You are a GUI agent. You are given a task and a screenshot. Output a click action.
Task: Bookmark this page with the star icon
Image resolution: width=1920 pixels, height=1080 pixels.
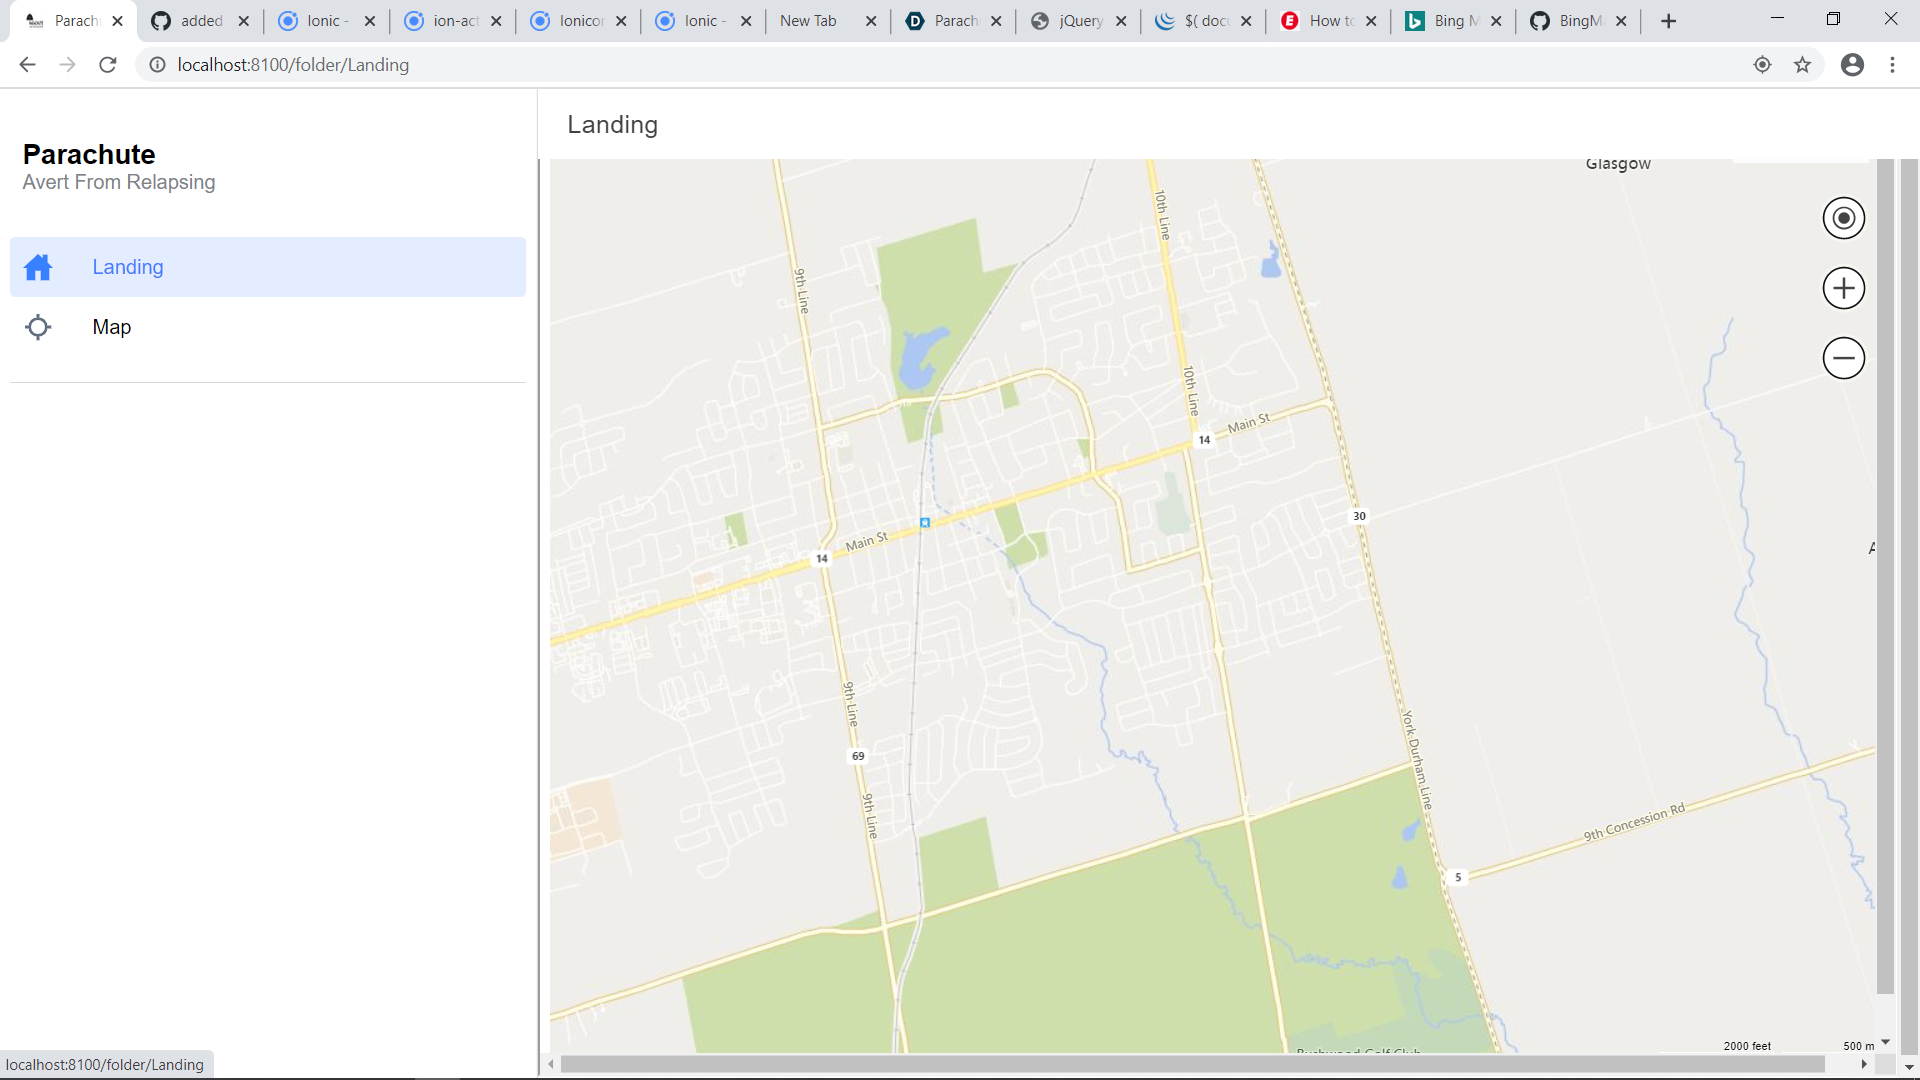coord(1802,65)
